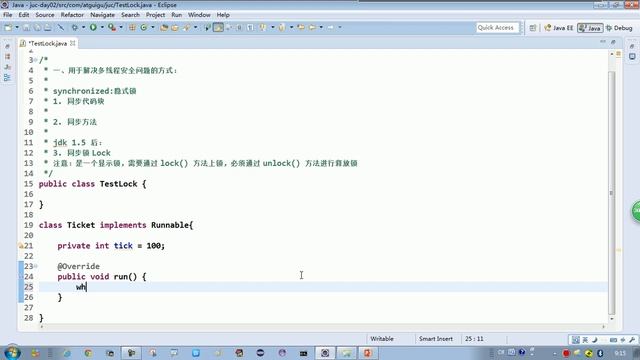640x360 pixels.
Task: Click the Open Type toolbar icon
Action: point(164,27)
